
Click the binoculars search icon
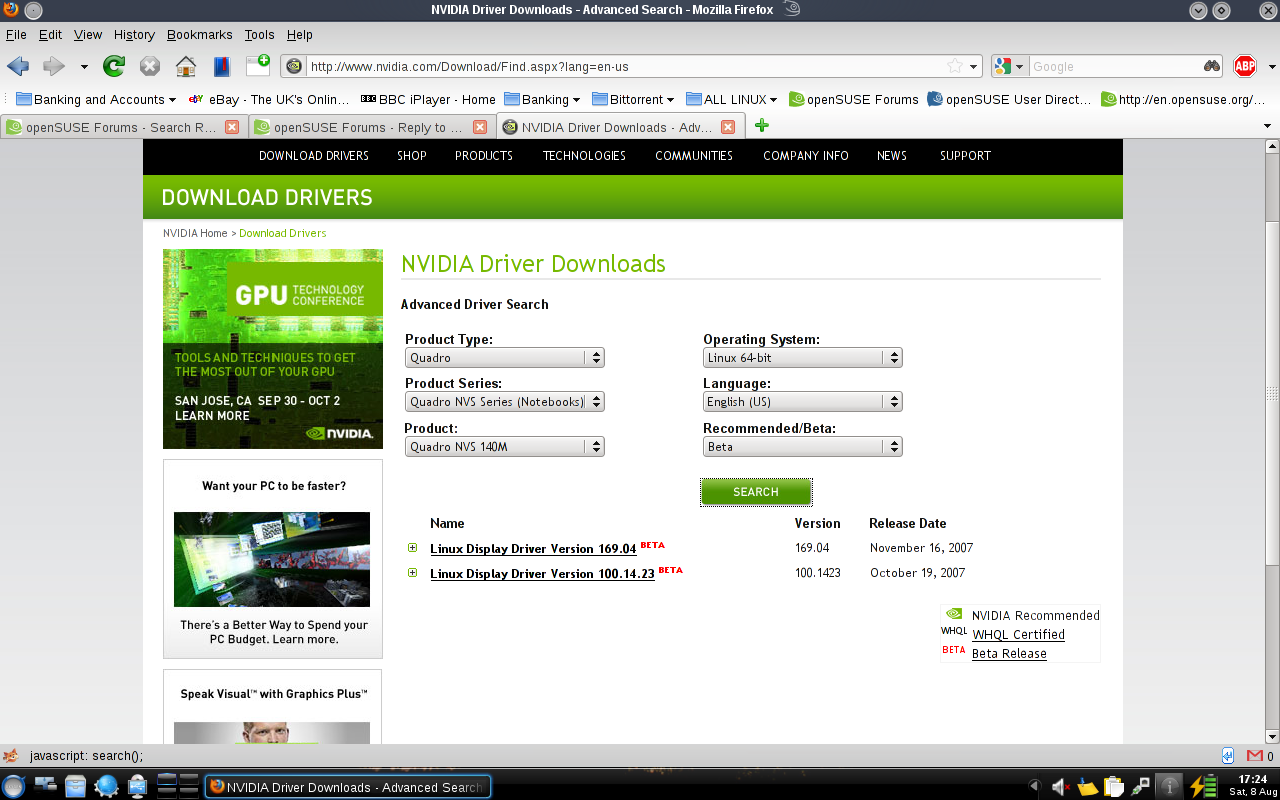pos(1211,66)
